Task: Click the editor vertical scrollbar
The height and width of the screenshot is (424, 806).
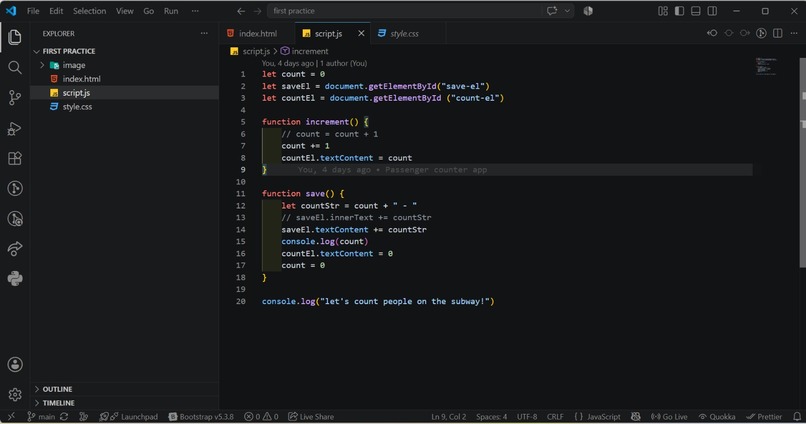Action: click(802, 163)
